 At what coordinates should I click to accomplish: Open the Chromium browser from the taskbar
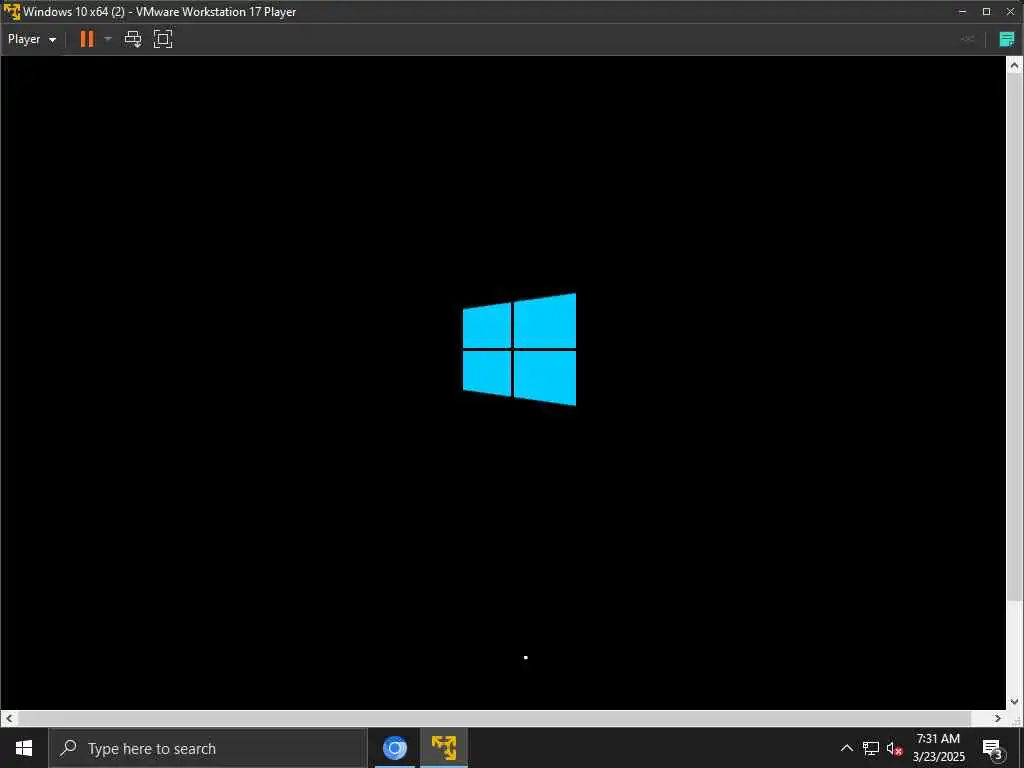click(x=394, y=748)
